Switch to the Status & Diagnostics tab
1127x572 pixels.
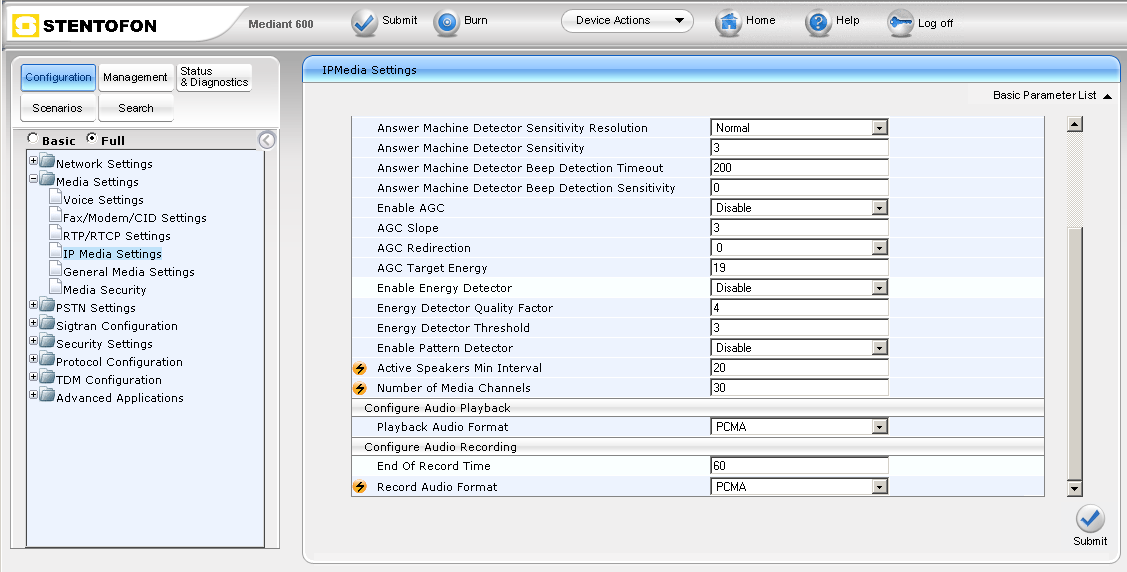(213, 78)
